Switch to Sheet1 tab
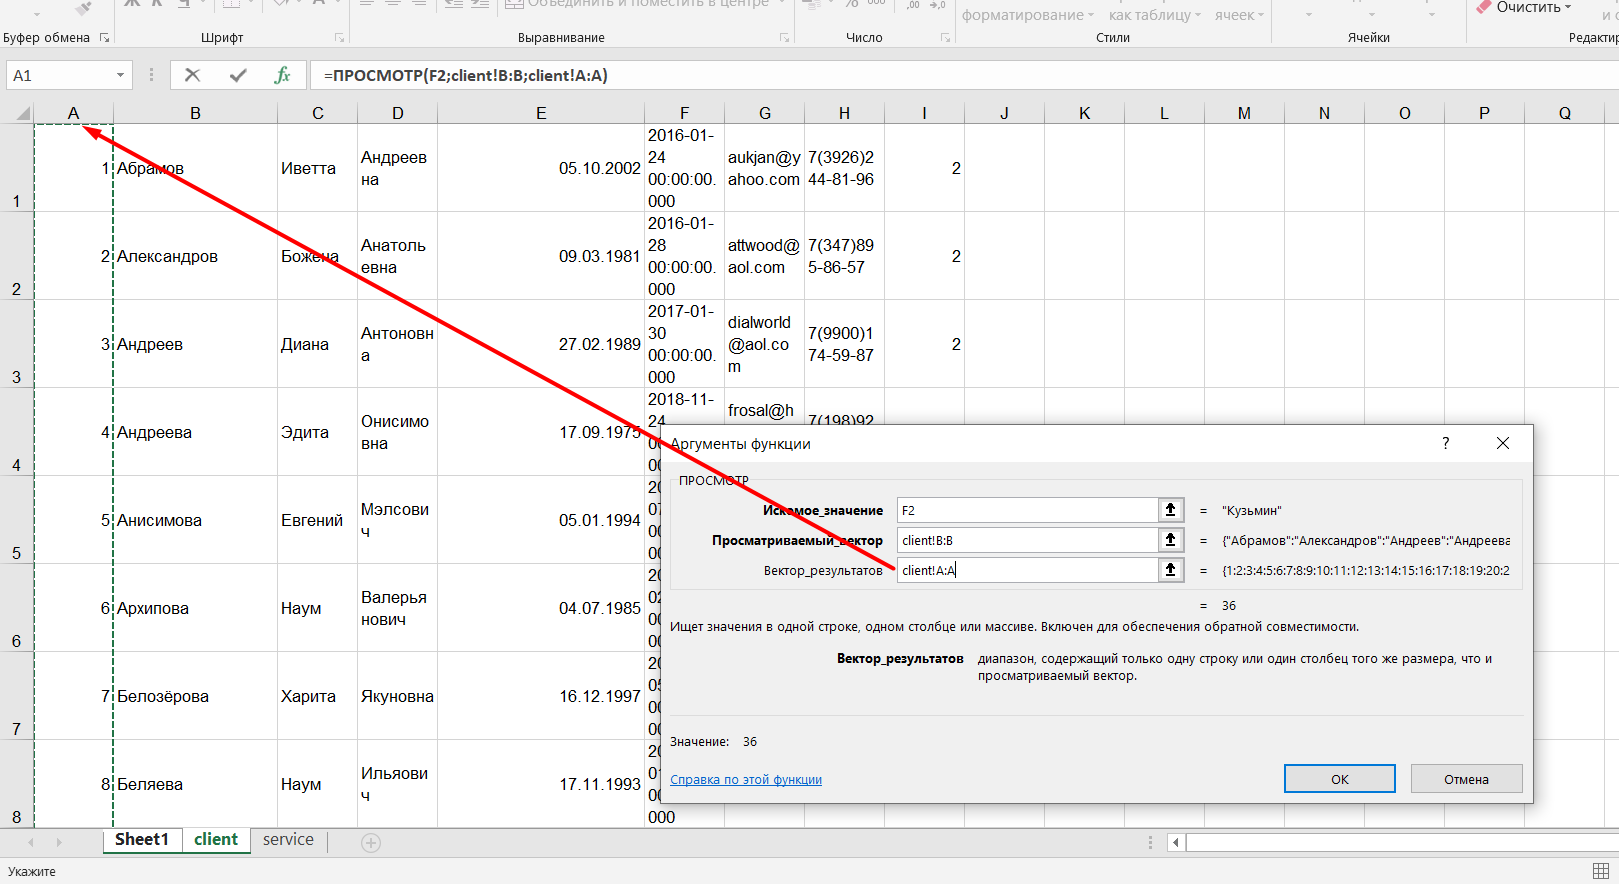Screen dimensions: 1619x884 click(142, 840)
